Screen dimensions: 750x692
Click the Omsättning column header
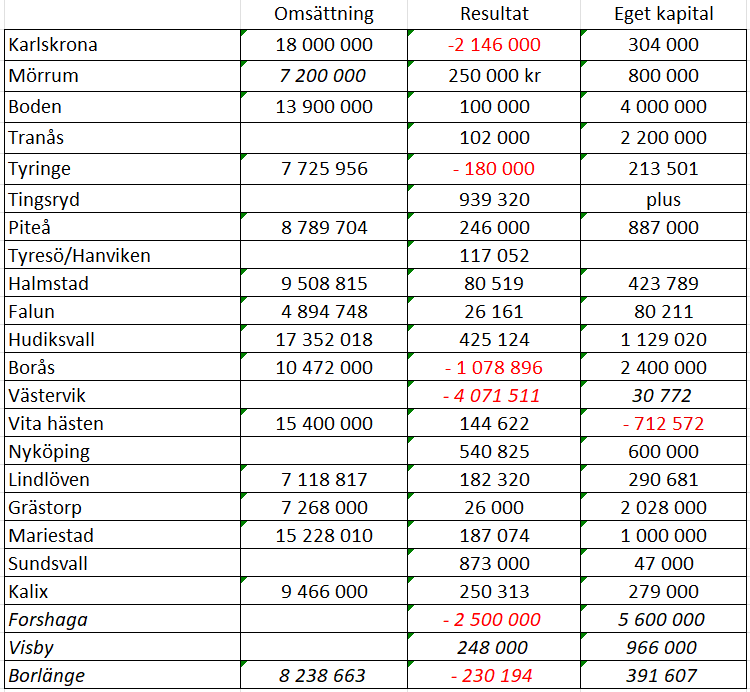[324, 14]
